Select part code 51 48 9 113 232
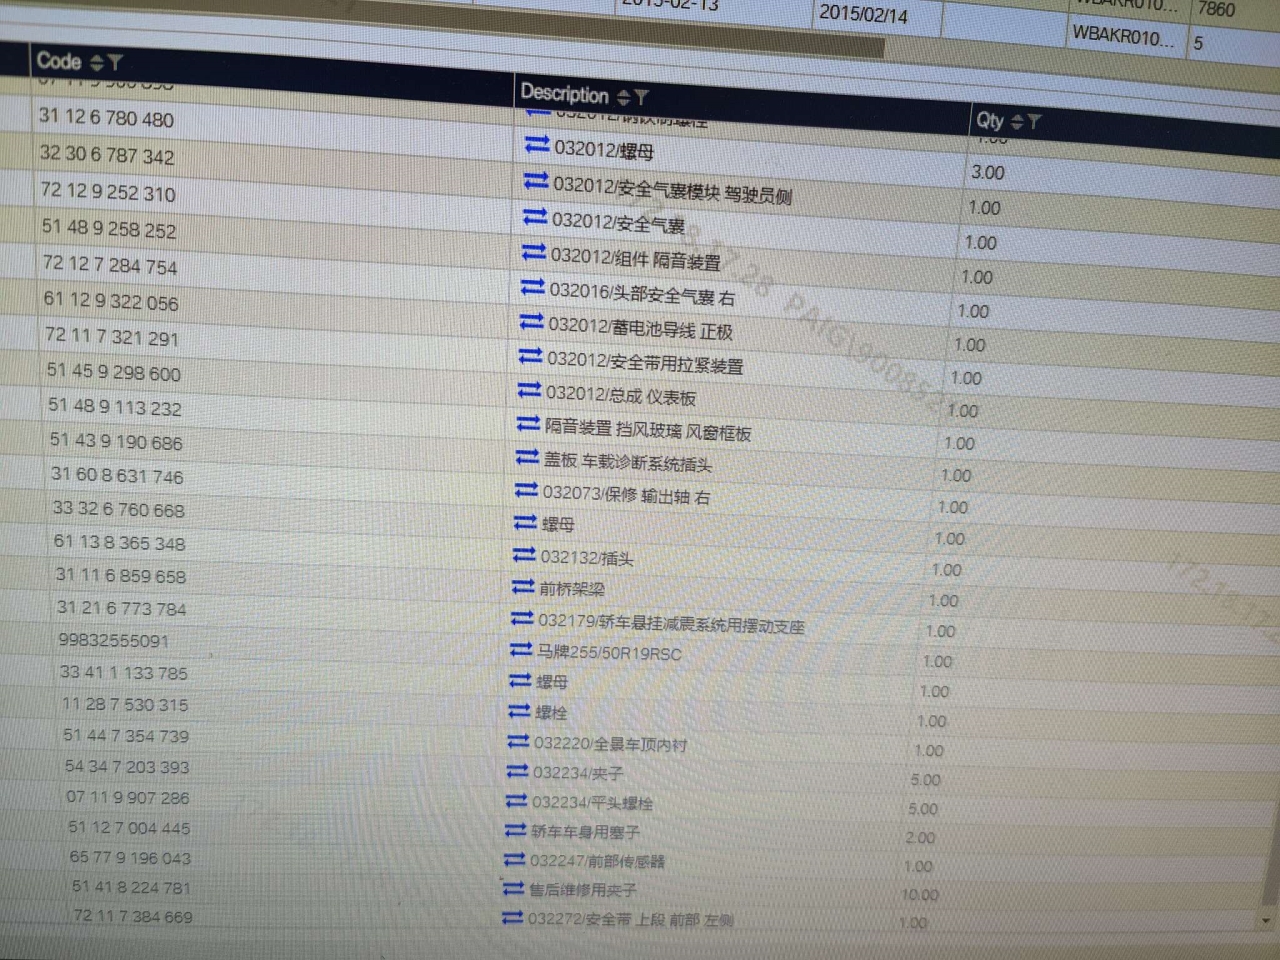 tap(115, 407)
